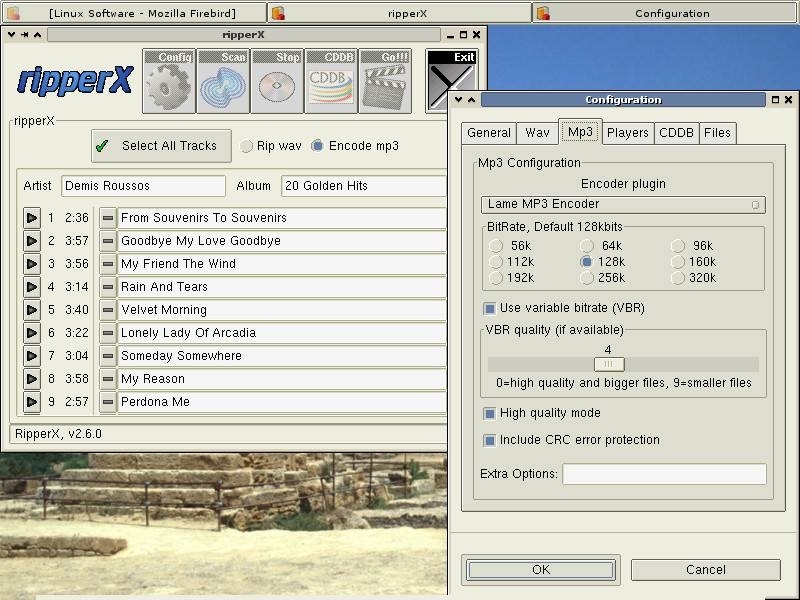Switch to the Files tab

pos(717,133)
